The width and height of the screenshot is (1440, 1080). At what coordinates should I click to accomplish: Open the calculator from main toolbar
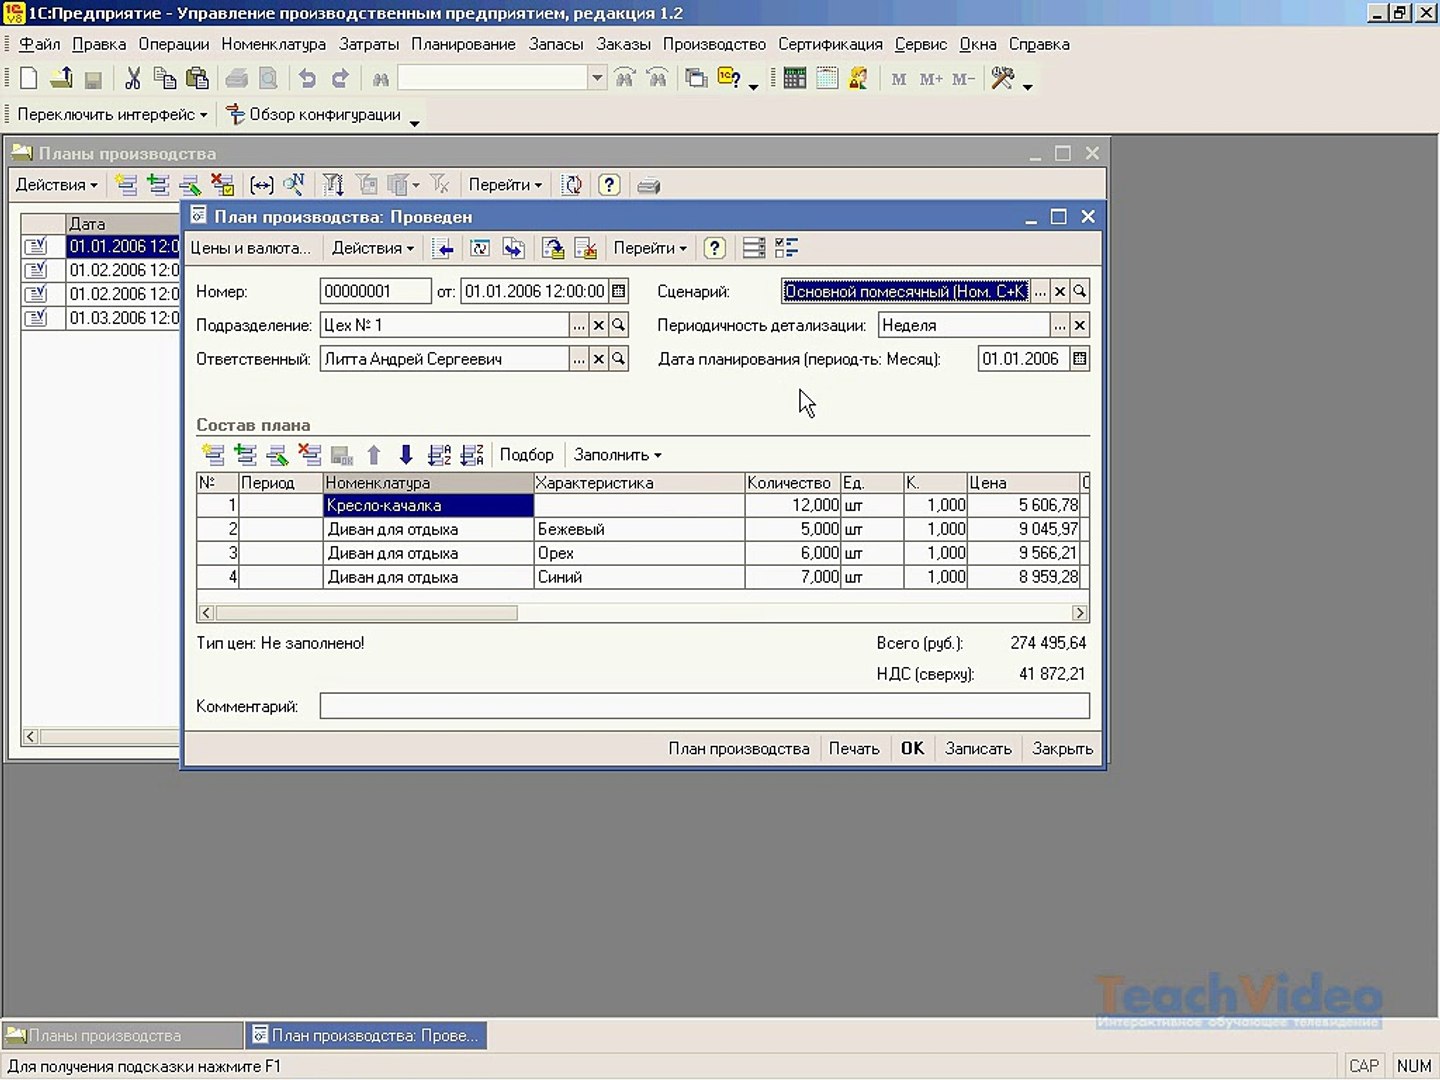pyautogui.click(x=795, y=78)
